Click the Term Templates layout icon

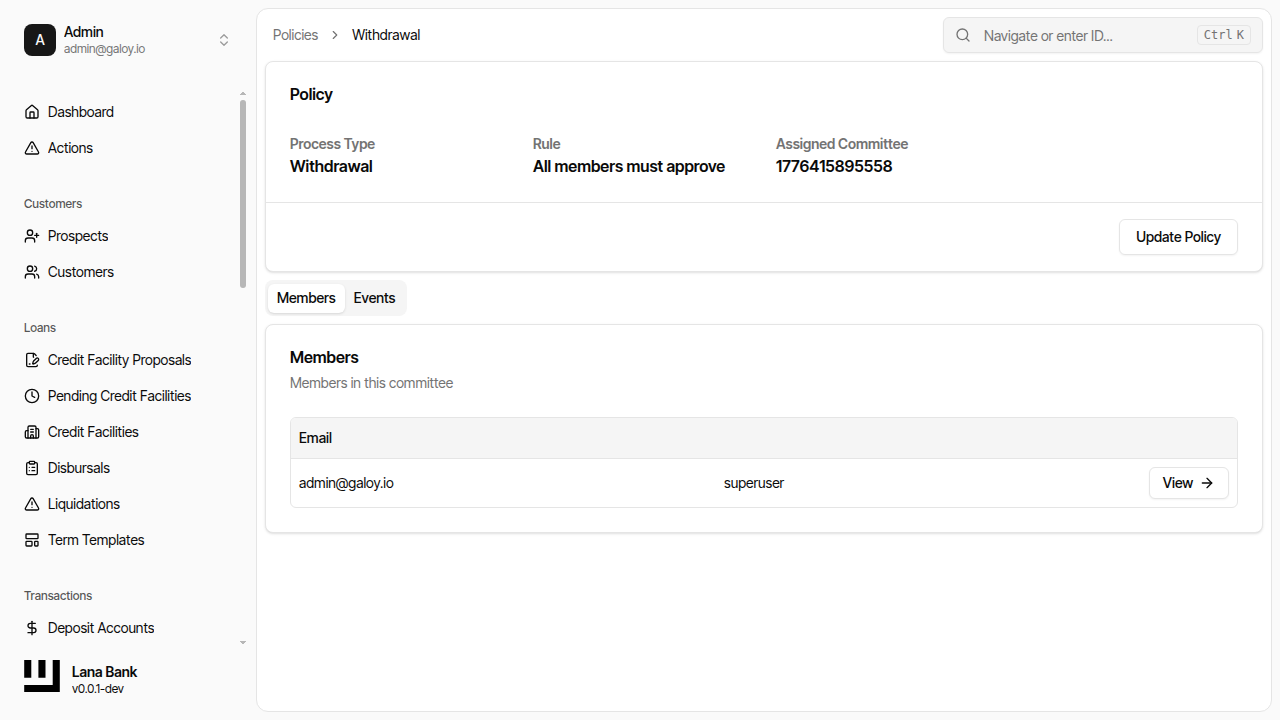click(32, 540)
